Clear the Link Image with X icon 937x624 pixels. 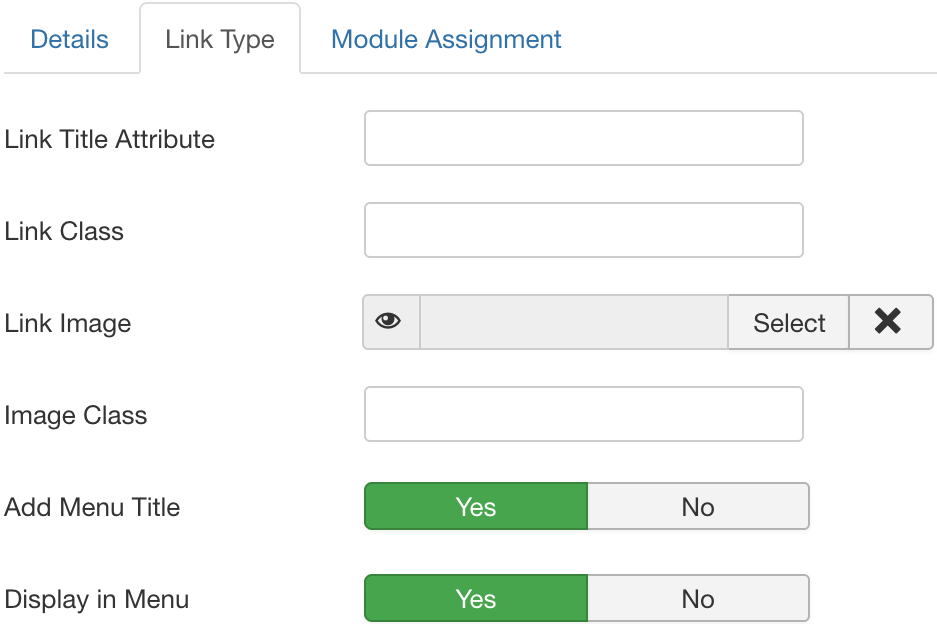(x=889, y=322)
